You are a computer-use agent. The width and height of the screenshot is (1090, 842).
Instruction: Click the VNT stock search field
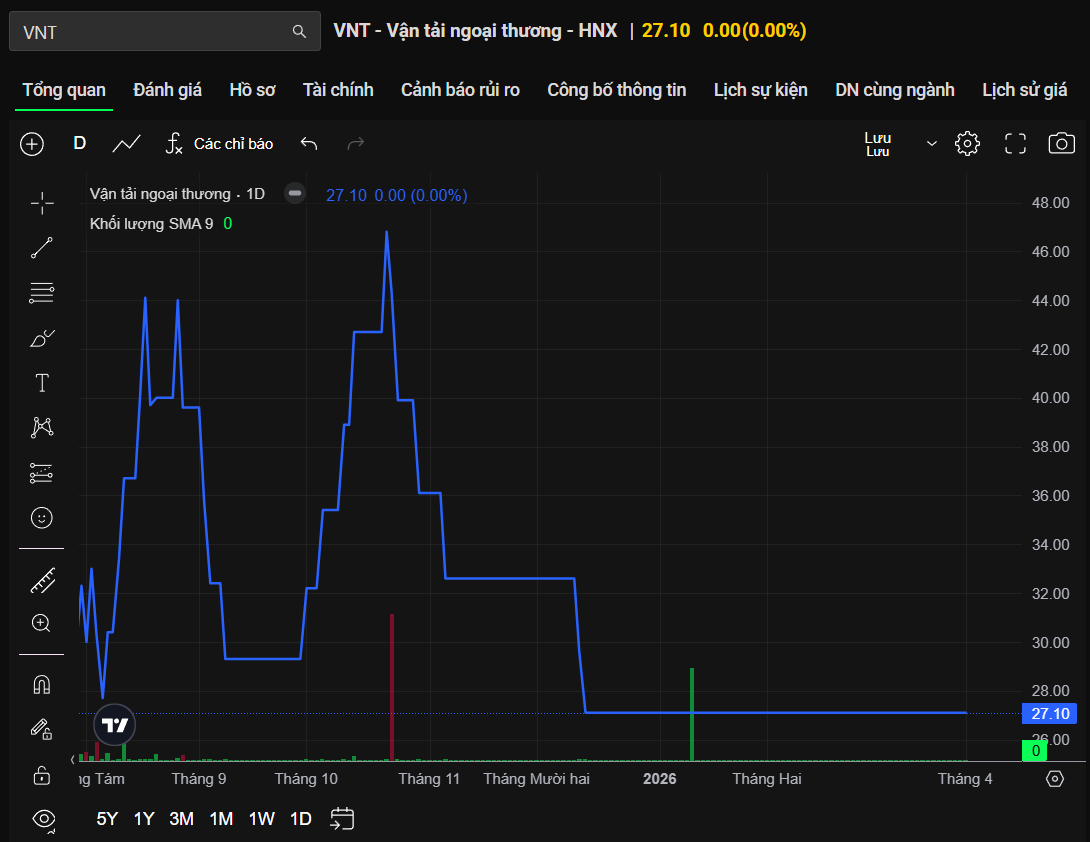[150, 32]
